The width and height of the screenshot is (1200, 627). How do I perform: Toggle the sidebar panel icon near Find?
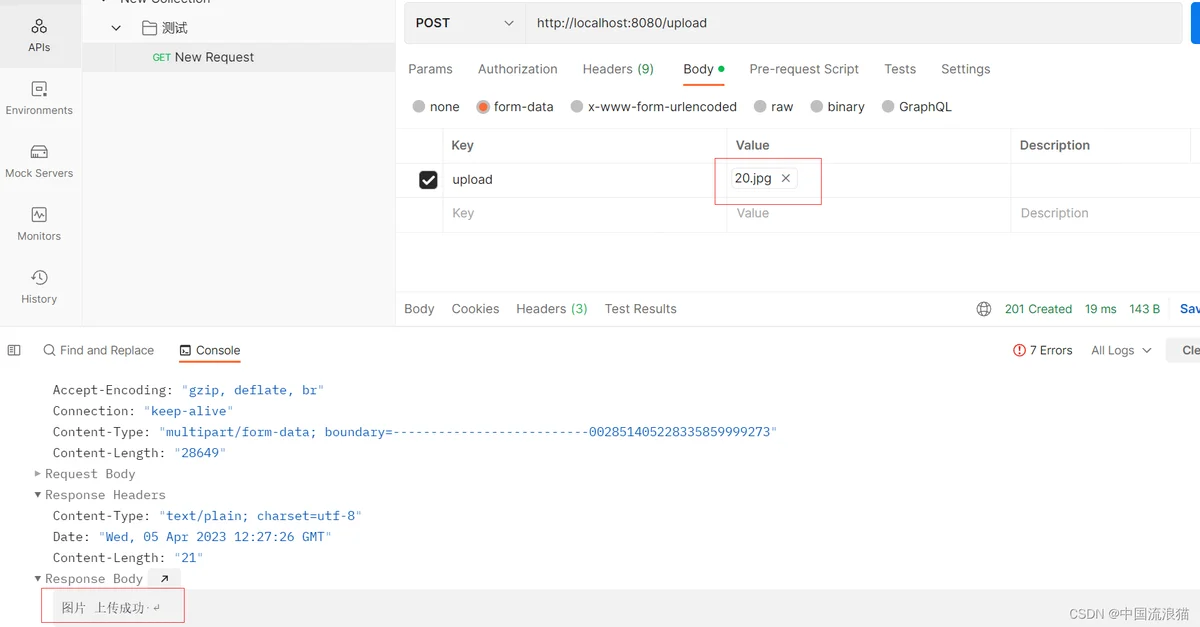click(14, 350)
